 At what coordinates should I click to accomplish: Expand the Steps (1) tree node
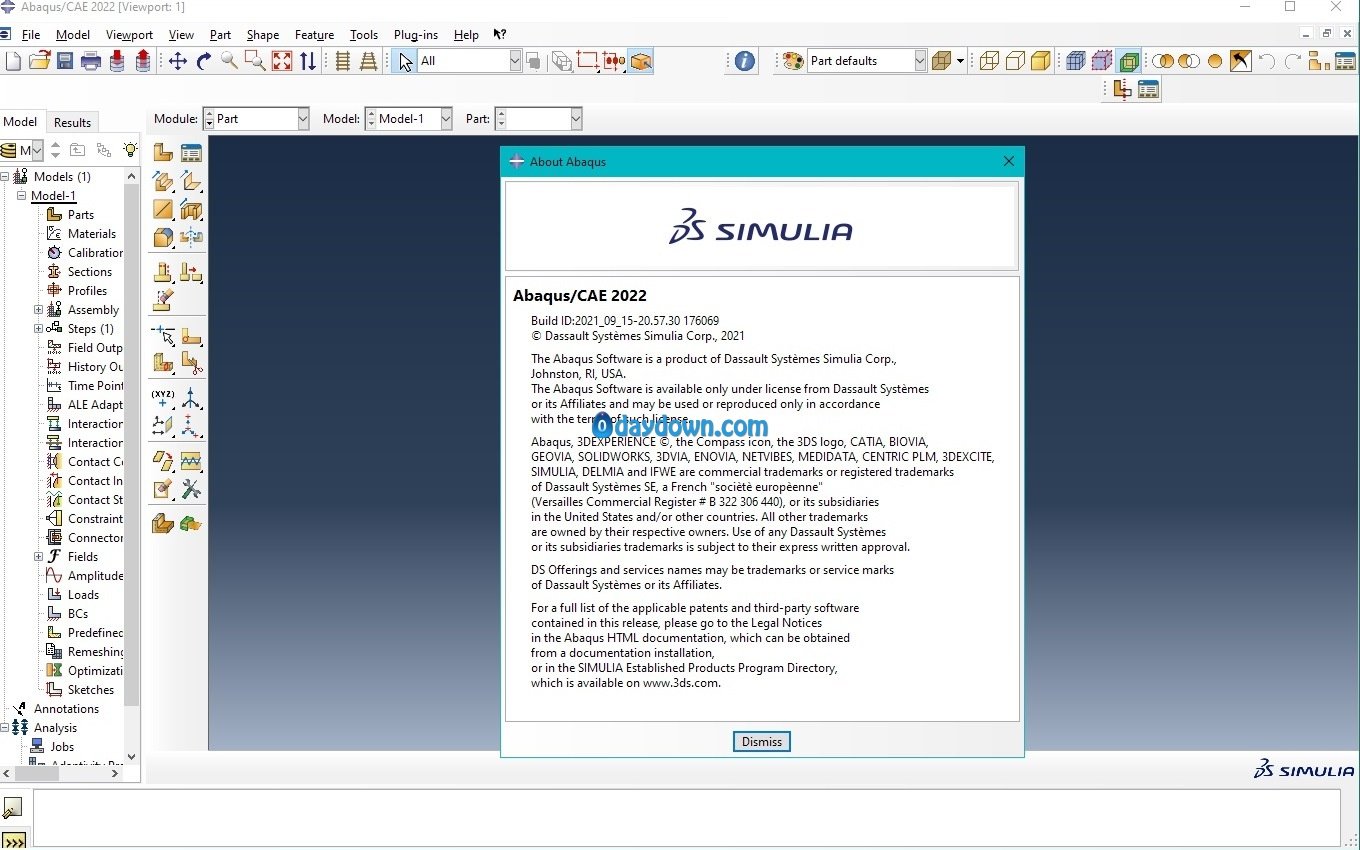tap(39, 329)
